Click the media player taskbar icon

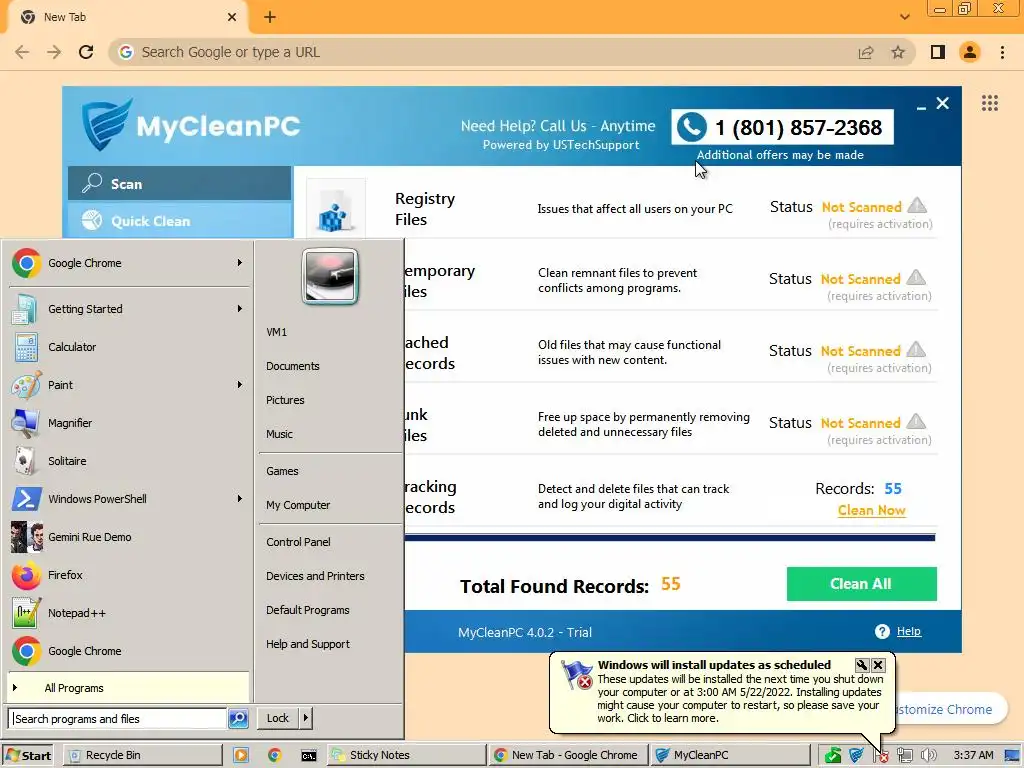click(241, 756)
